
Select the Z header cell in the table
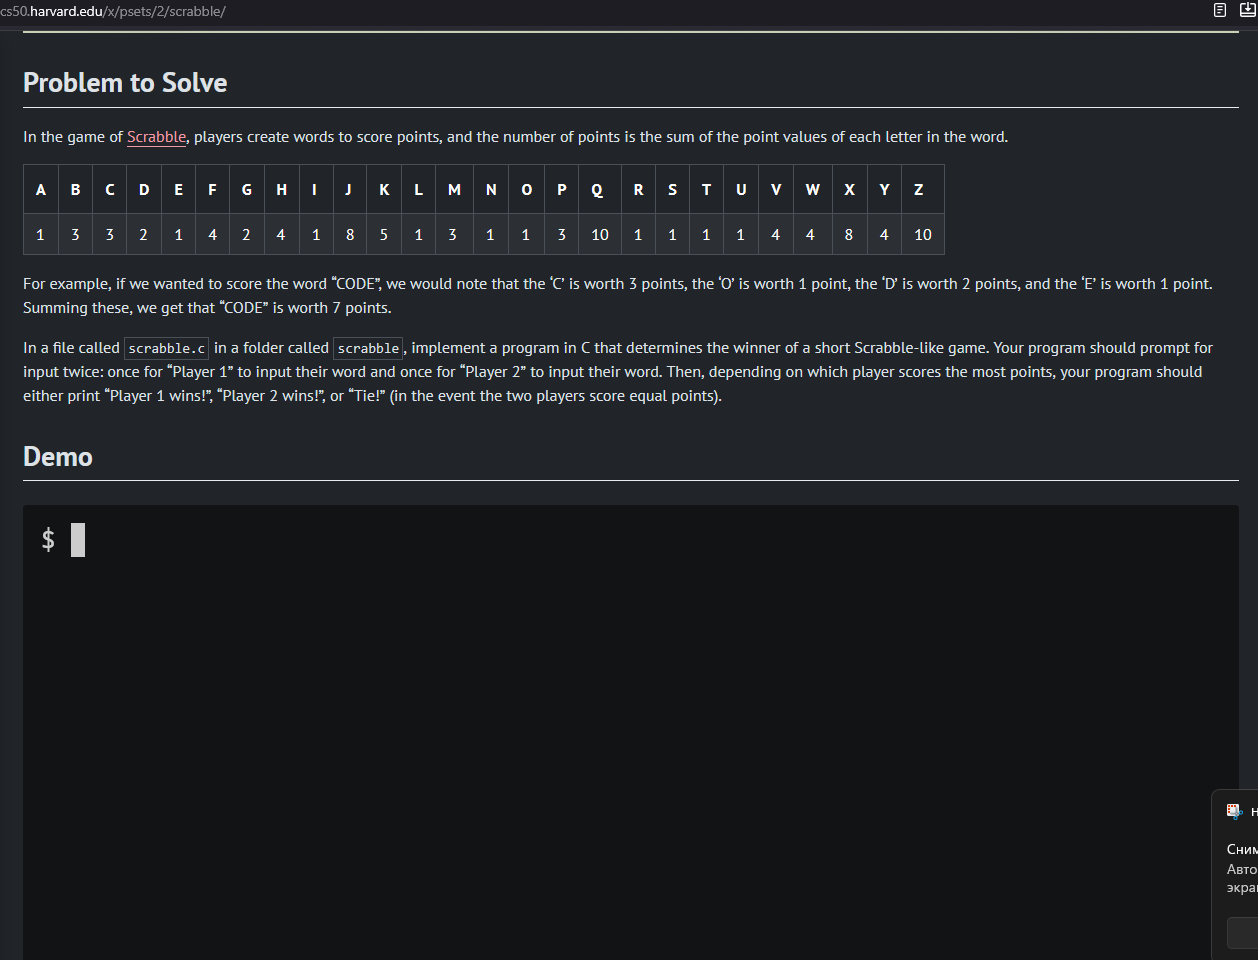pyautogui.click(x=918, y=190)
